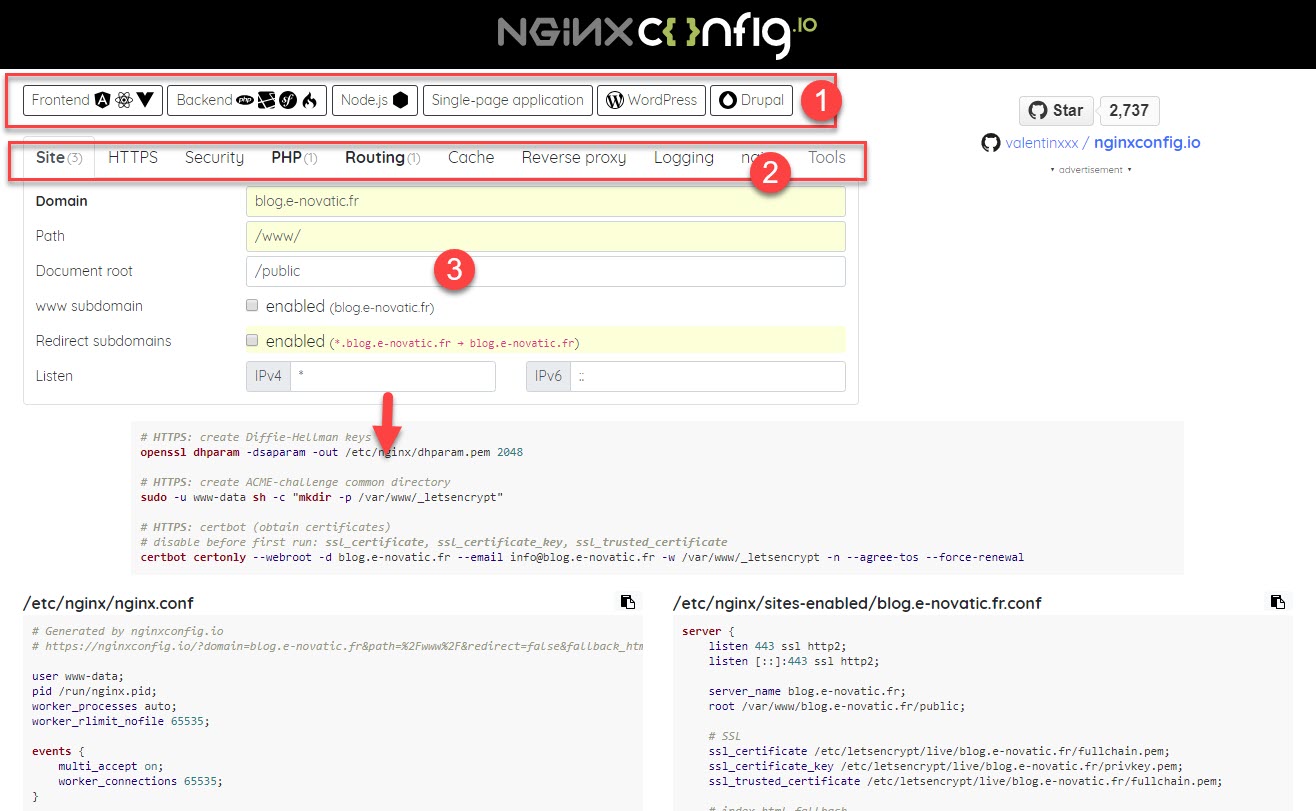The height and width of the screenshot is (811, 1316).
Task: Go to the Security tab
Action: tap(214, 158)
